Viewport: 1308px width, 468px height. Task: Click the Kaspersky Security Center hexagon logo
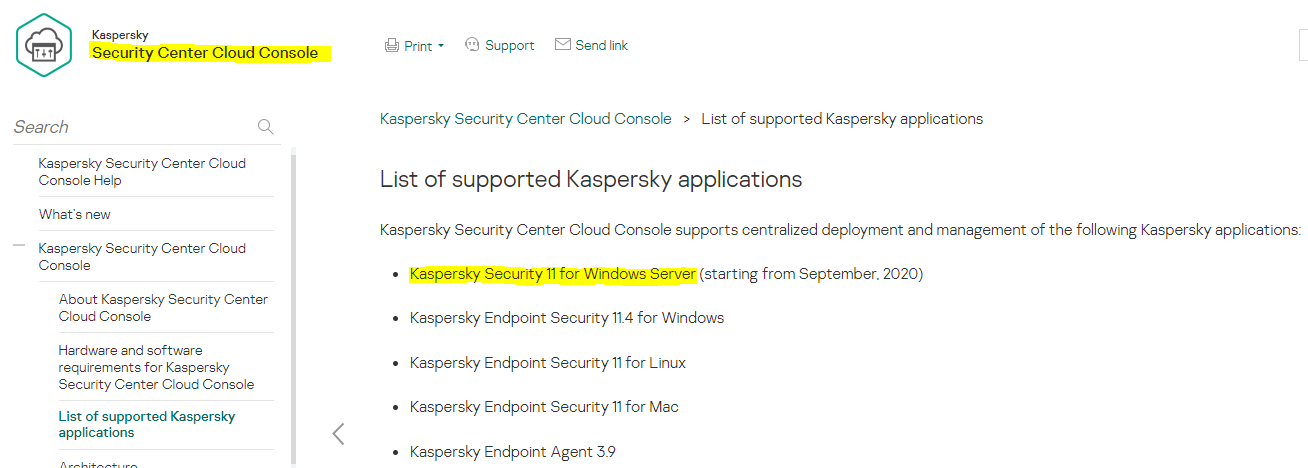click(x=44, y=45)
